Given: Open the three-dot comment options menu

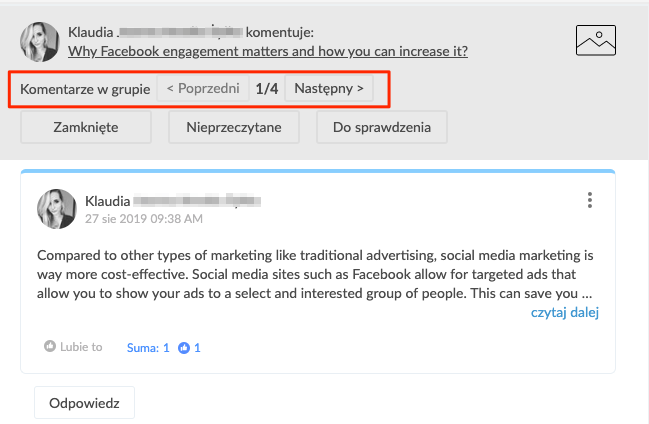Looking at the screenshot, I should 590,201.
